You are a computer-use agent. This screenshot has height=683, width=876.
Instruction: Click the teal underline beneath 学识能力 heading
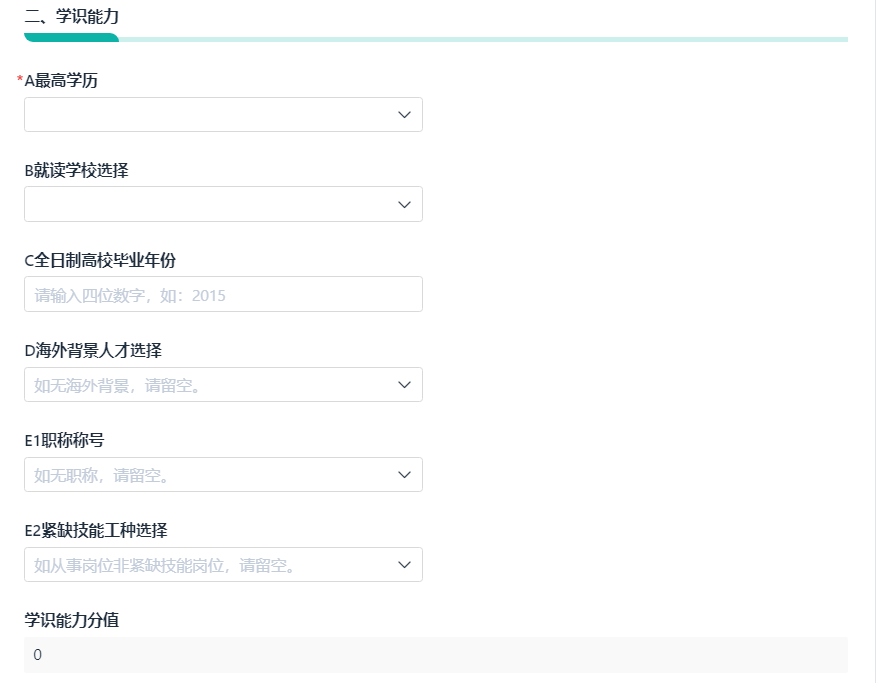(71, 38)
